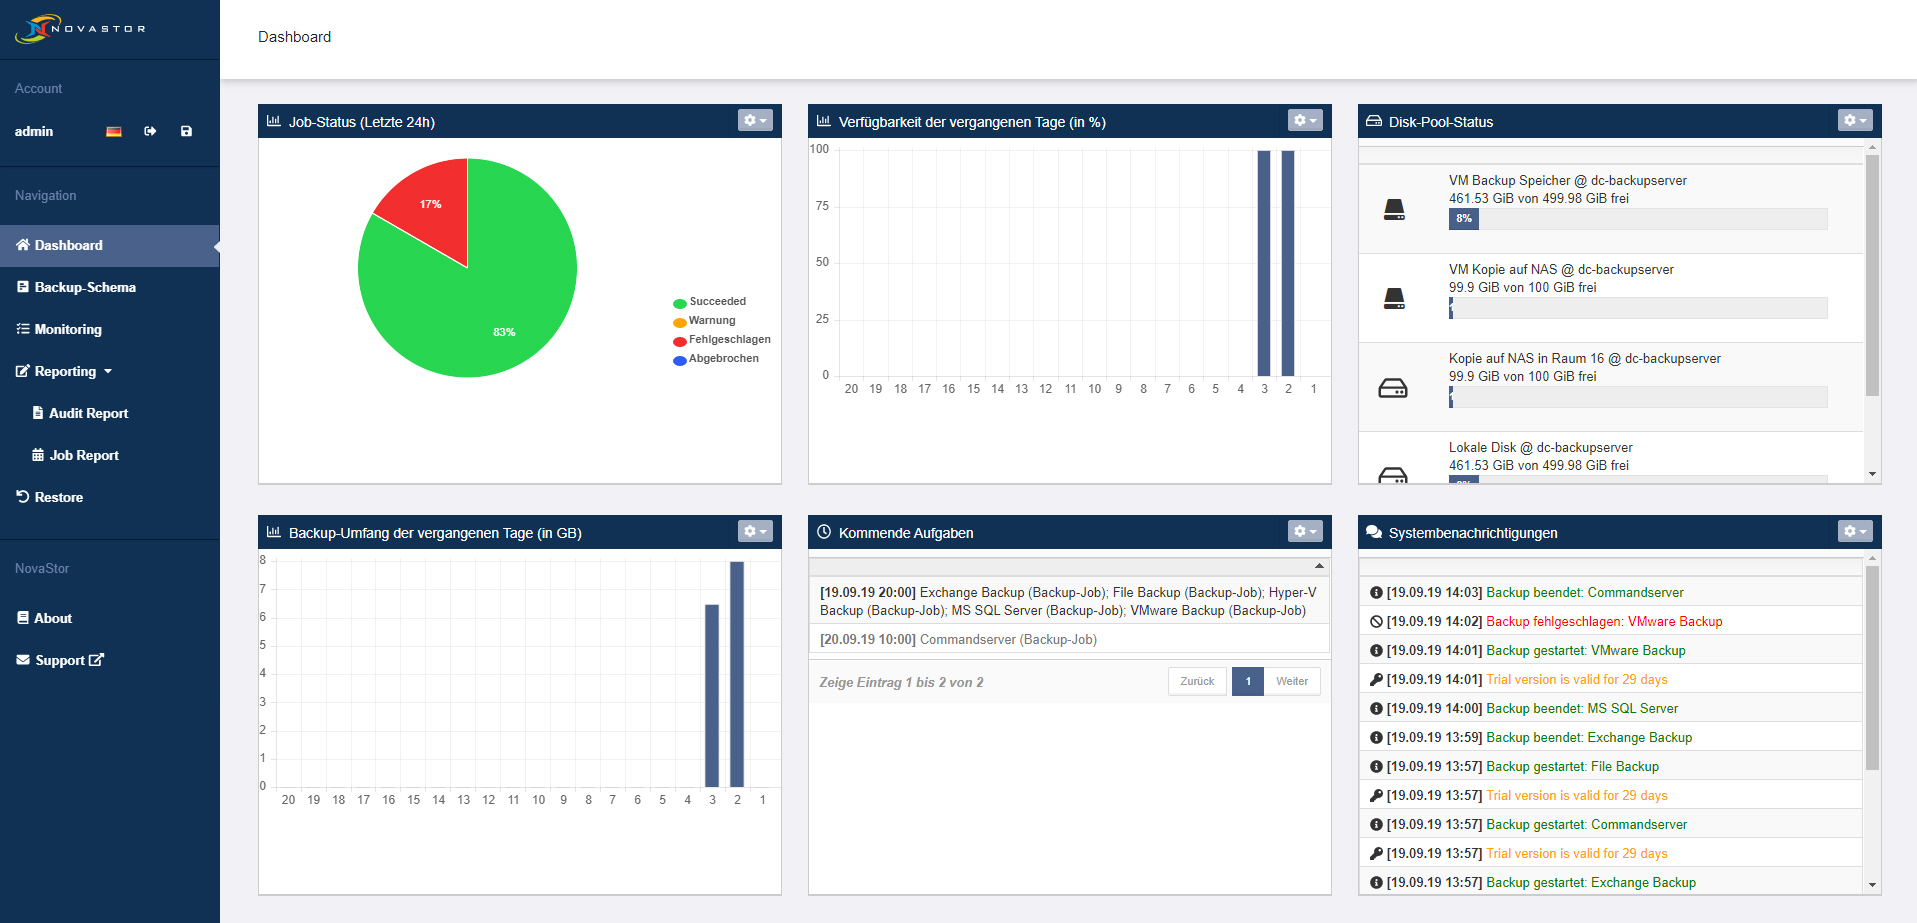Click the Systembenachrichtigungen scrollbar down arrow
This screenshot has width=1917, height=923.
click(1872, 885)
